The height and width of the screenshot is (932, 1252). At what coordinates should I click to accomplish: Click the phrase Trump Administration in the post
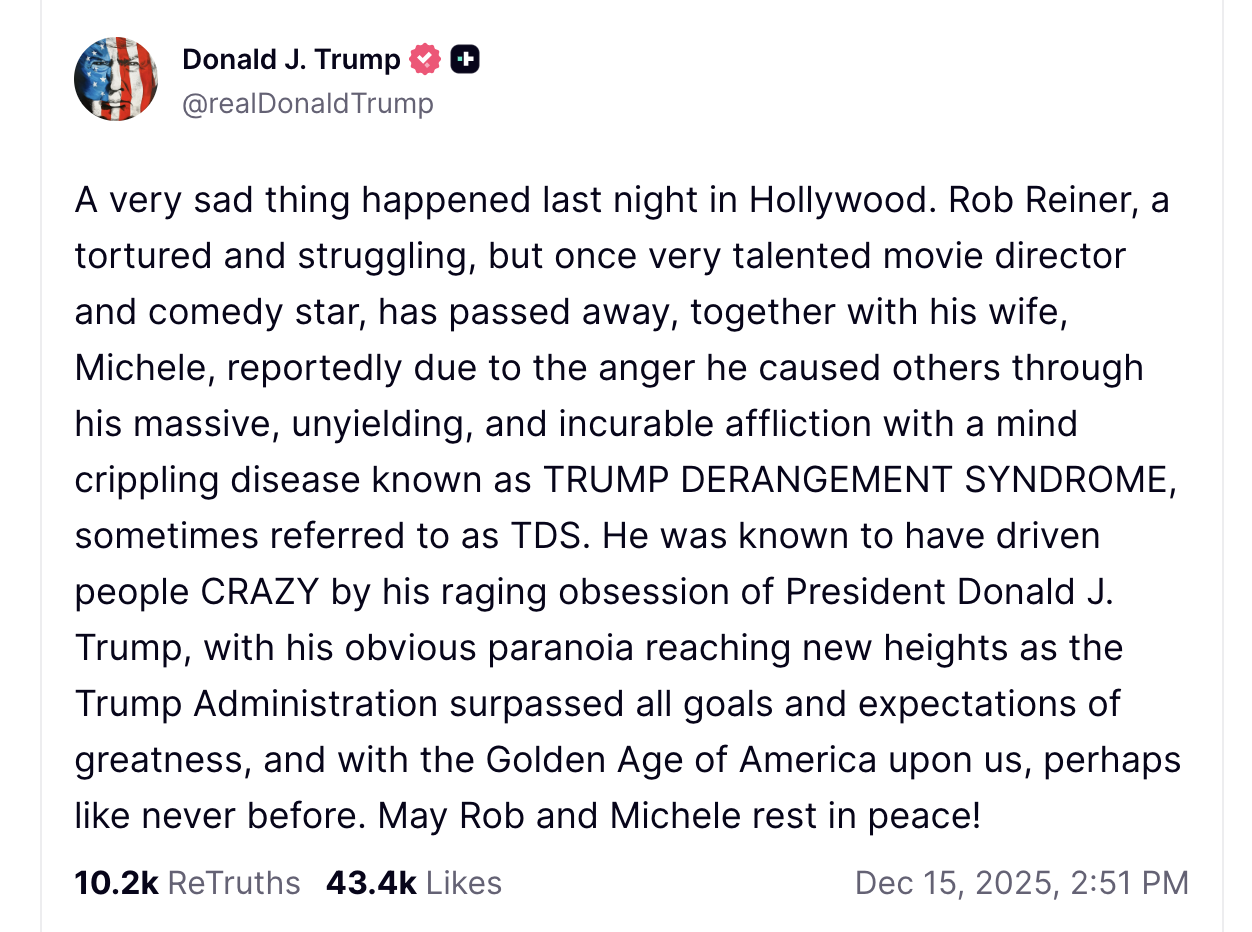(x=256, y=704)
